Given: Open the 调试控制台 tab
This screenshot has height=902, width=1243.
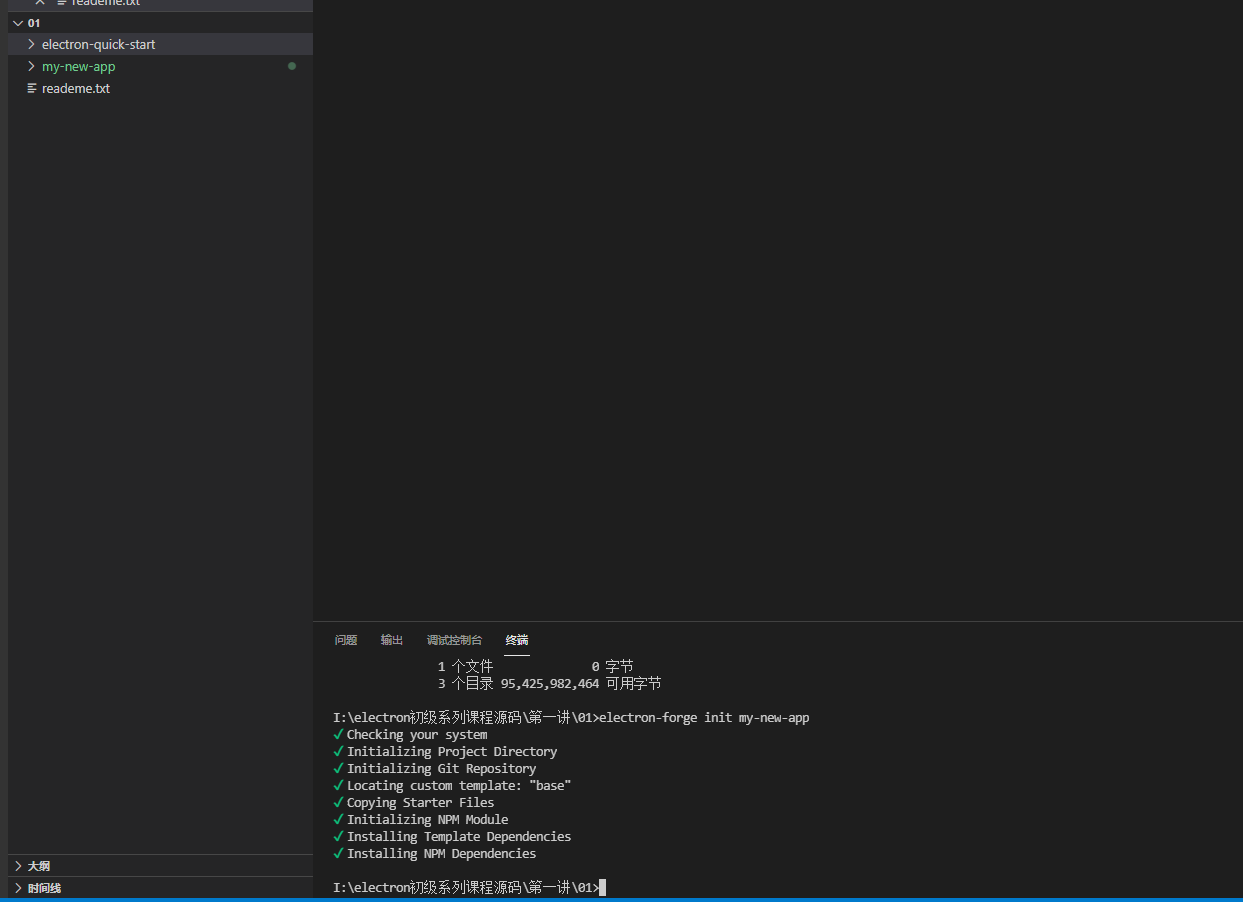Looking at the screenshot, I should pos(454,640).
